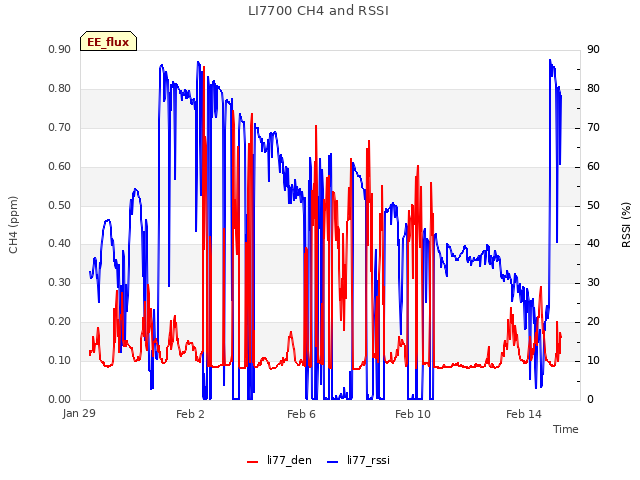Click the 0.20 left axis value
This screenshot has width=640, height=480.
tap(60, 322)
